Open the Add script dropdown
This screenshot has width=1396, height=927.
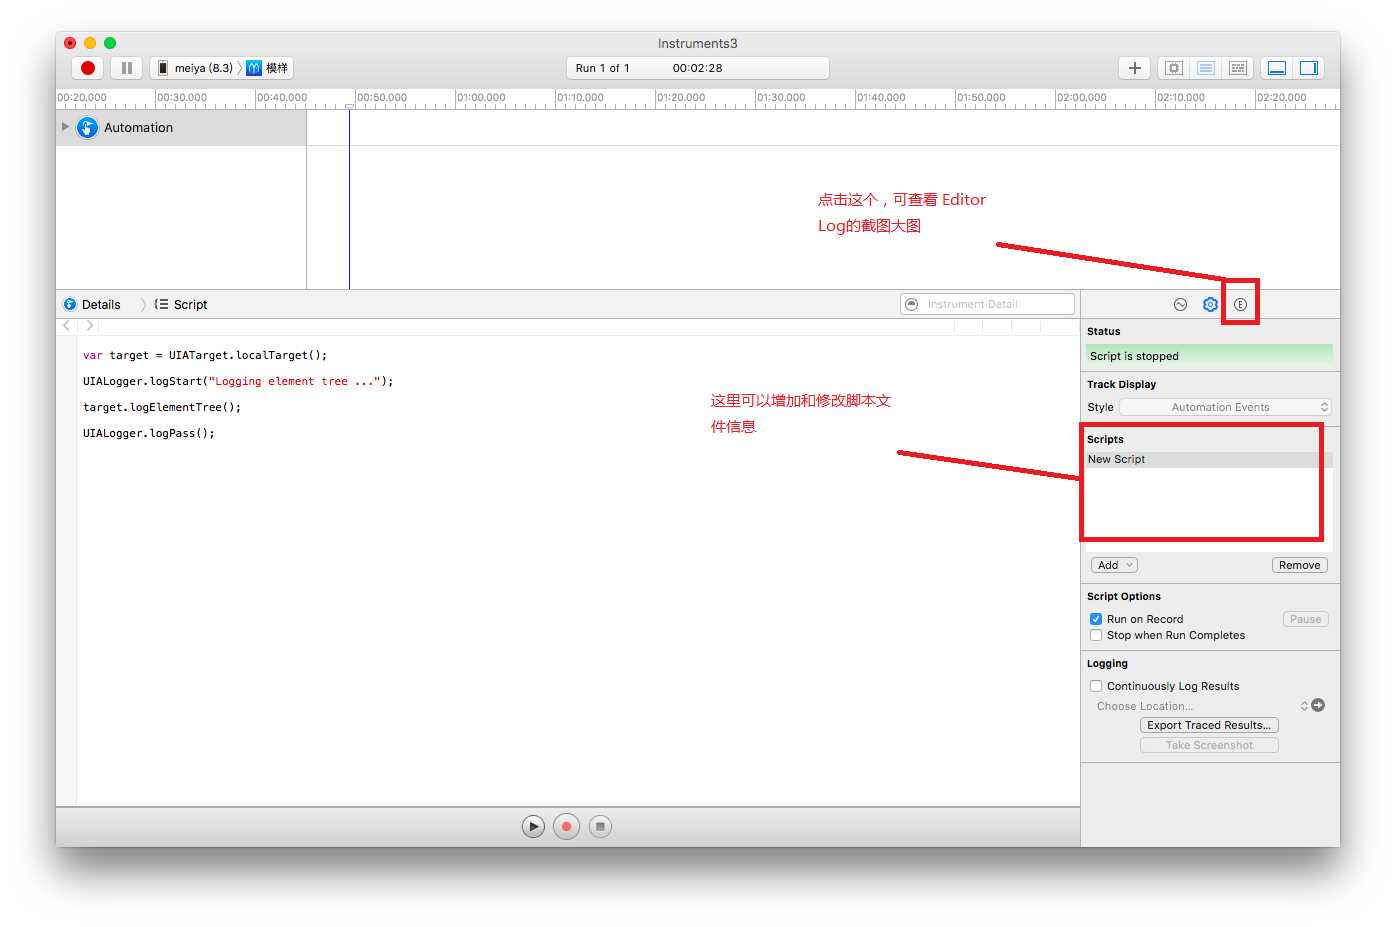[1114, 565]
